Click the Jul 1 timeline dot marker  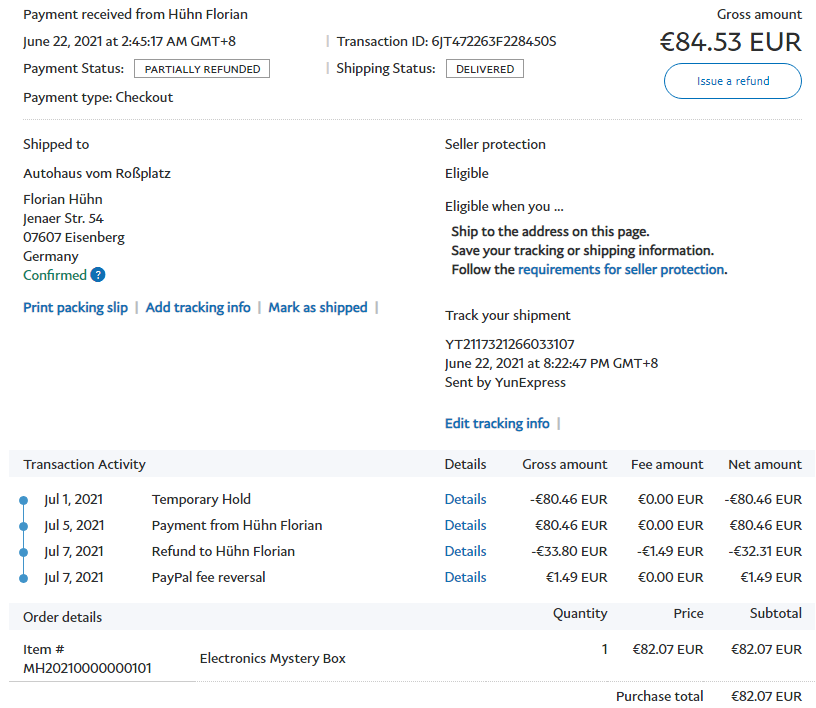click(x=23, y=500)
